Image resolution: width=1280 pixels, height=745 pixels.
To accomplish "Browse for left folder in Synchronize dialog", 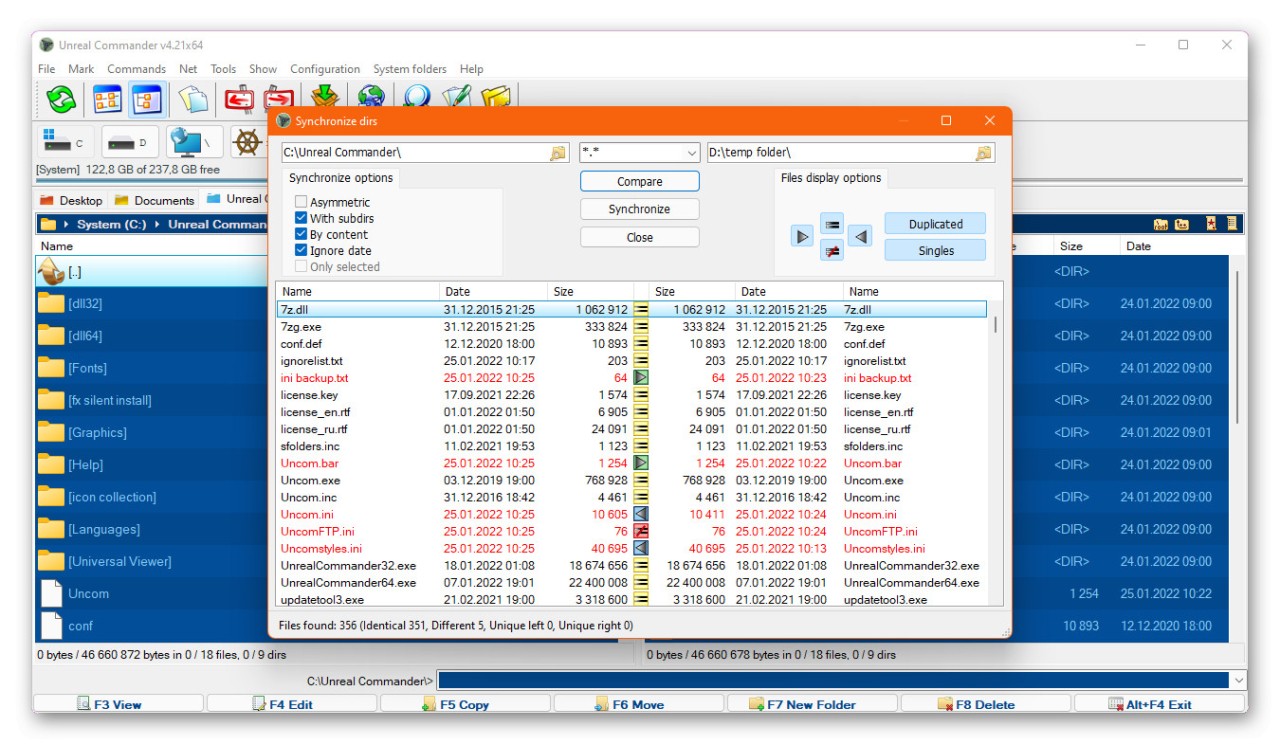I will (x=558, y=153).
